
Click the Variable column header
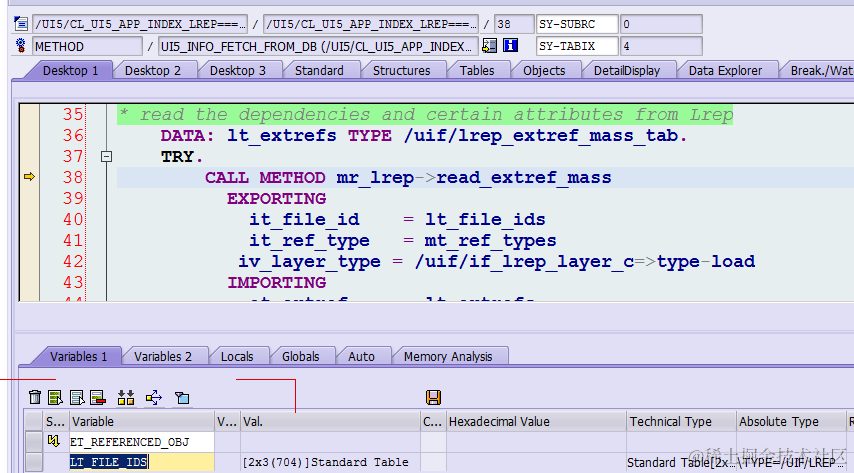(x=142, y=421)
